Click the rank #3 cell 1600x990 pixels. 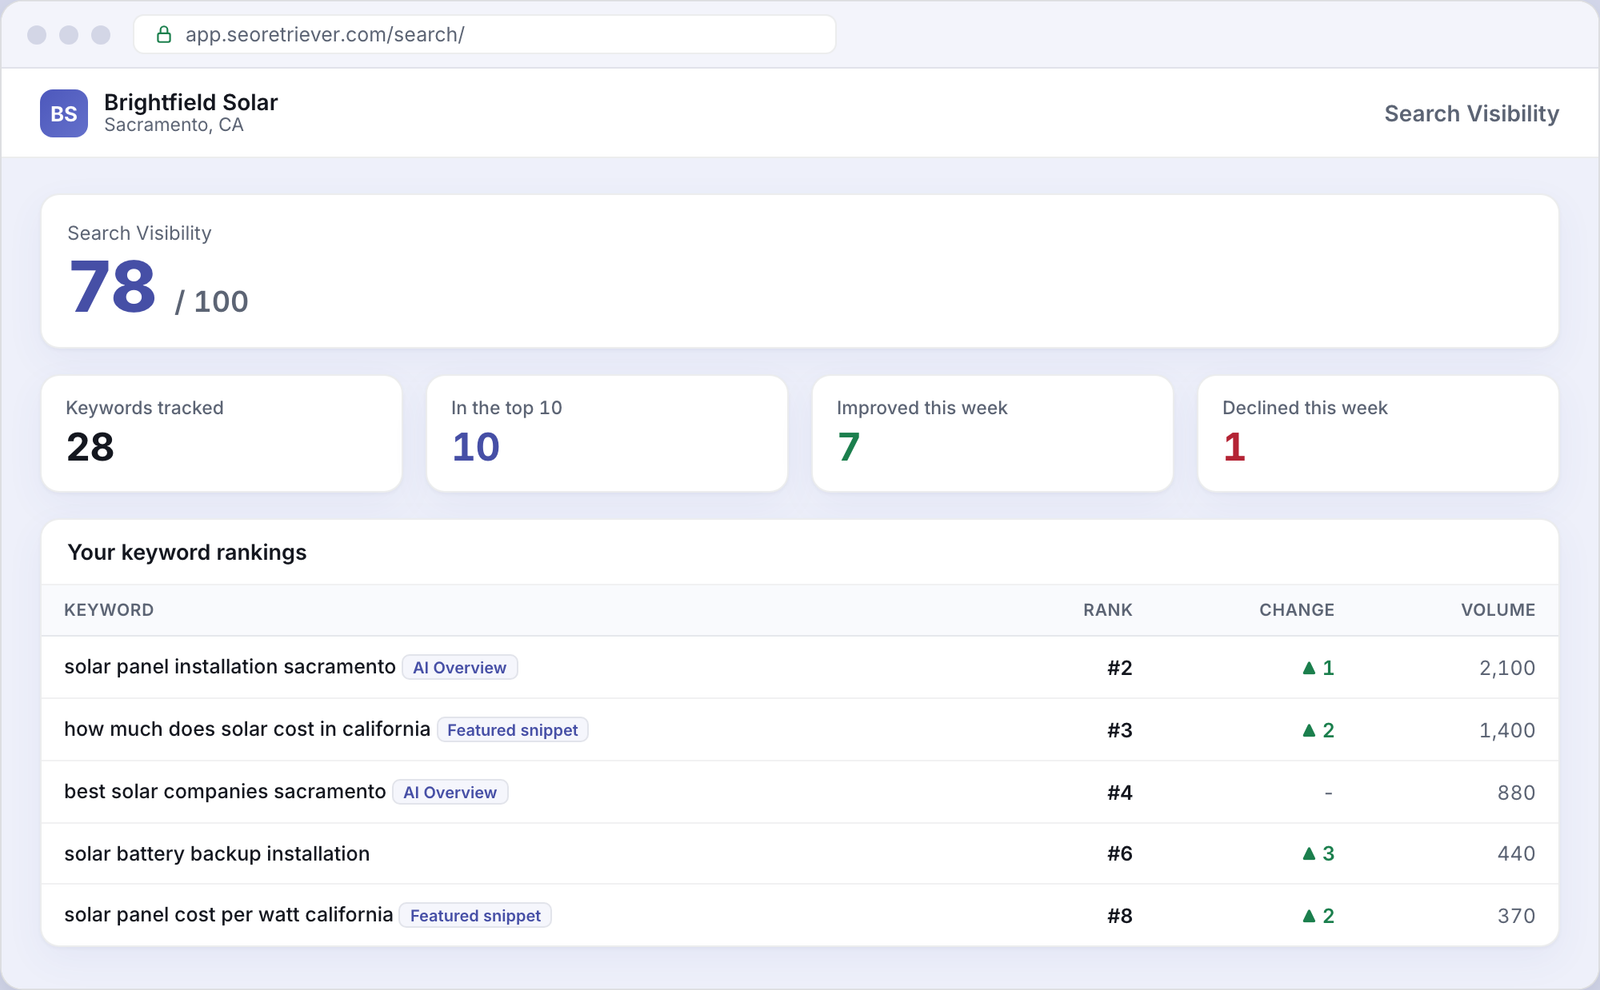tap(1120, 730)
